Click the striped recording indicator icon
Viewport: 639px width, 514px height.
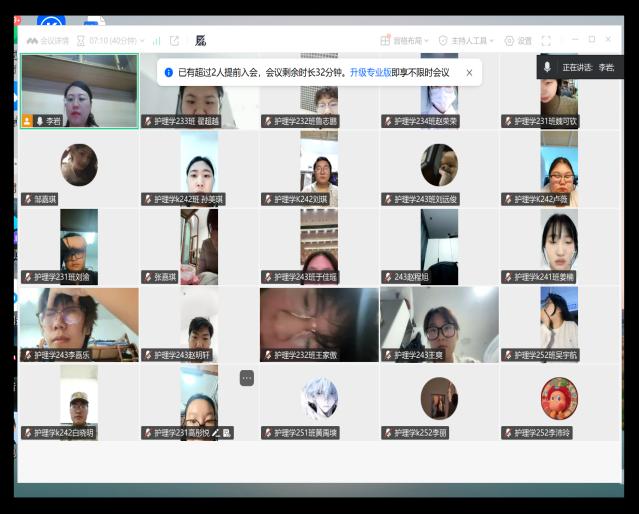[201, 41]
